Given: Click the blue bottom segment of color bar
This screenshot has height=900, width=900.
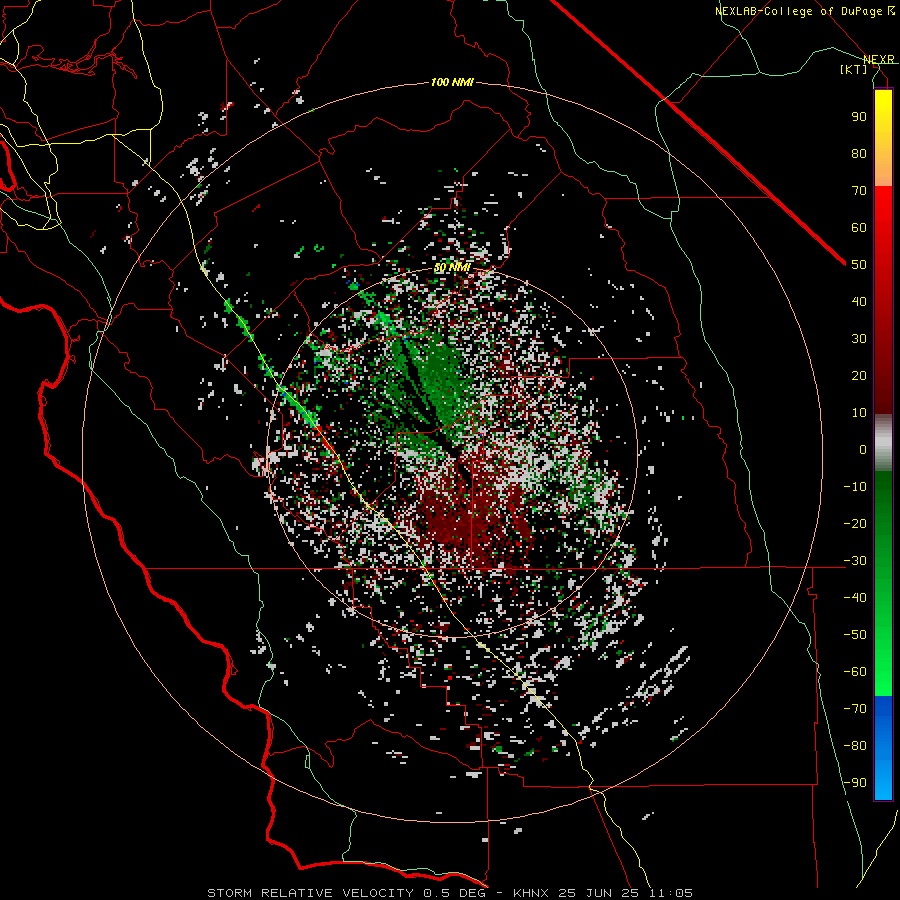Looking at the screenshot, I should (x=883, y=748).
